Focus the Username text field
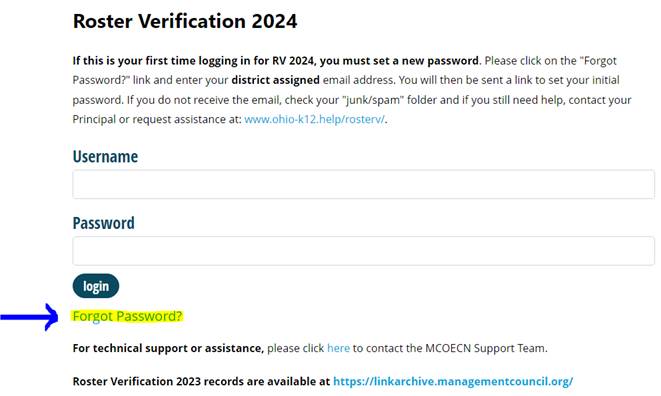Screen dimensions: 661x396 (x=363, y=184)
